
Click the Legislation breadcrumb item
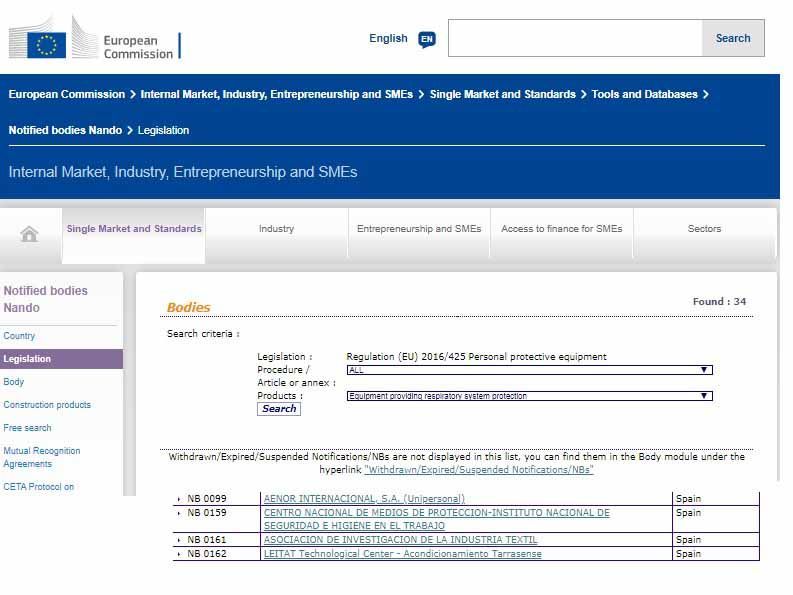pyautogui.click(x=163, y=130)
